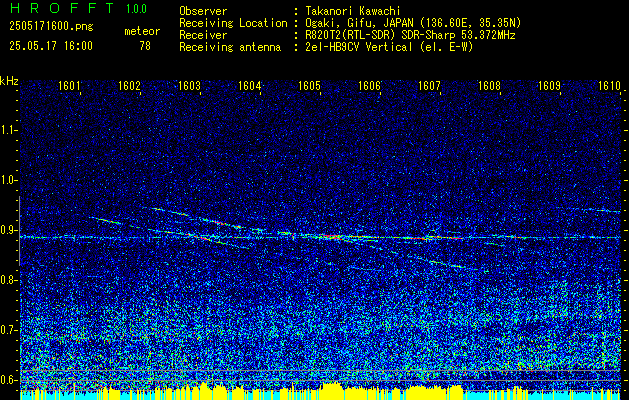Image resolution: width=629 pixels, height=400 pixels.
Task: Click the Receiving antenna label
Action: click(230, 47)
